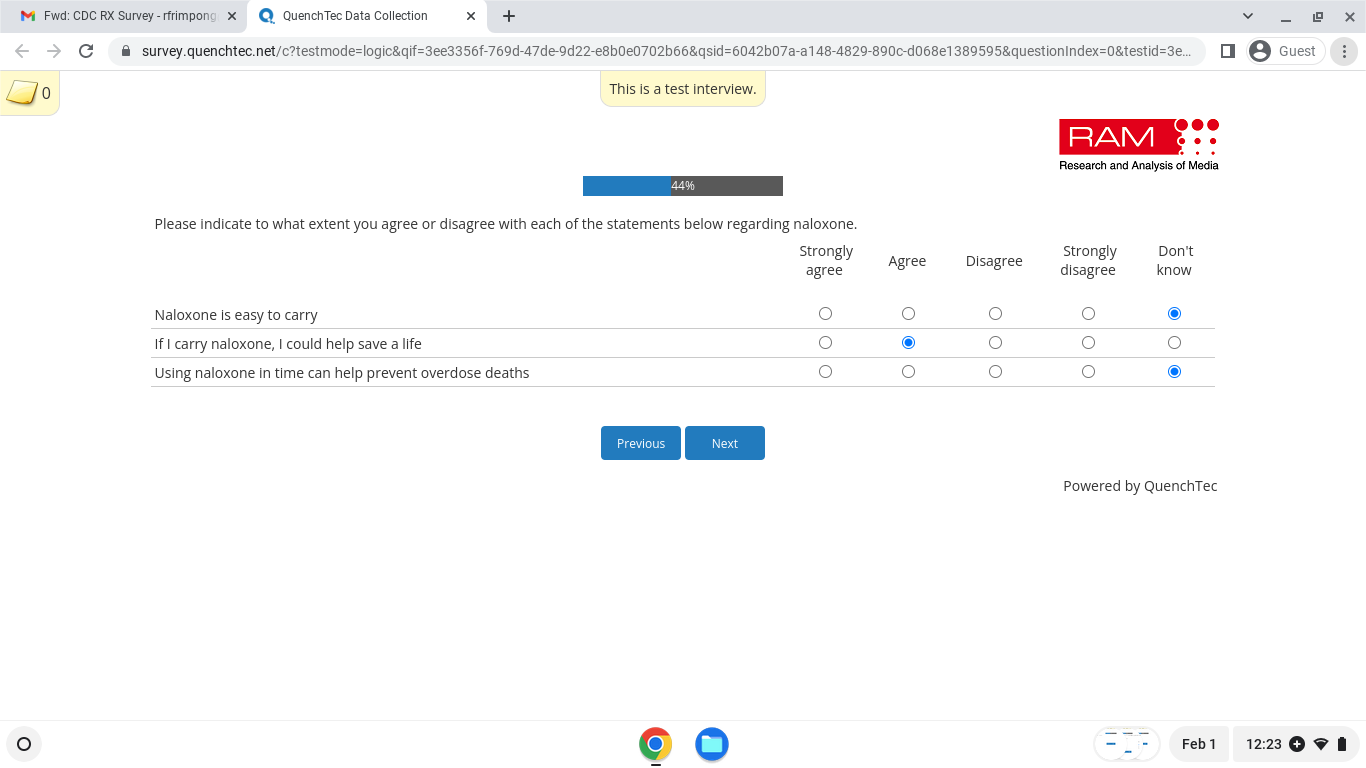Image resolution: width=1366 pixels, height=768 pixels.
Task: Open the Chrome three-dot menu
Action: tap(1345, 51)
